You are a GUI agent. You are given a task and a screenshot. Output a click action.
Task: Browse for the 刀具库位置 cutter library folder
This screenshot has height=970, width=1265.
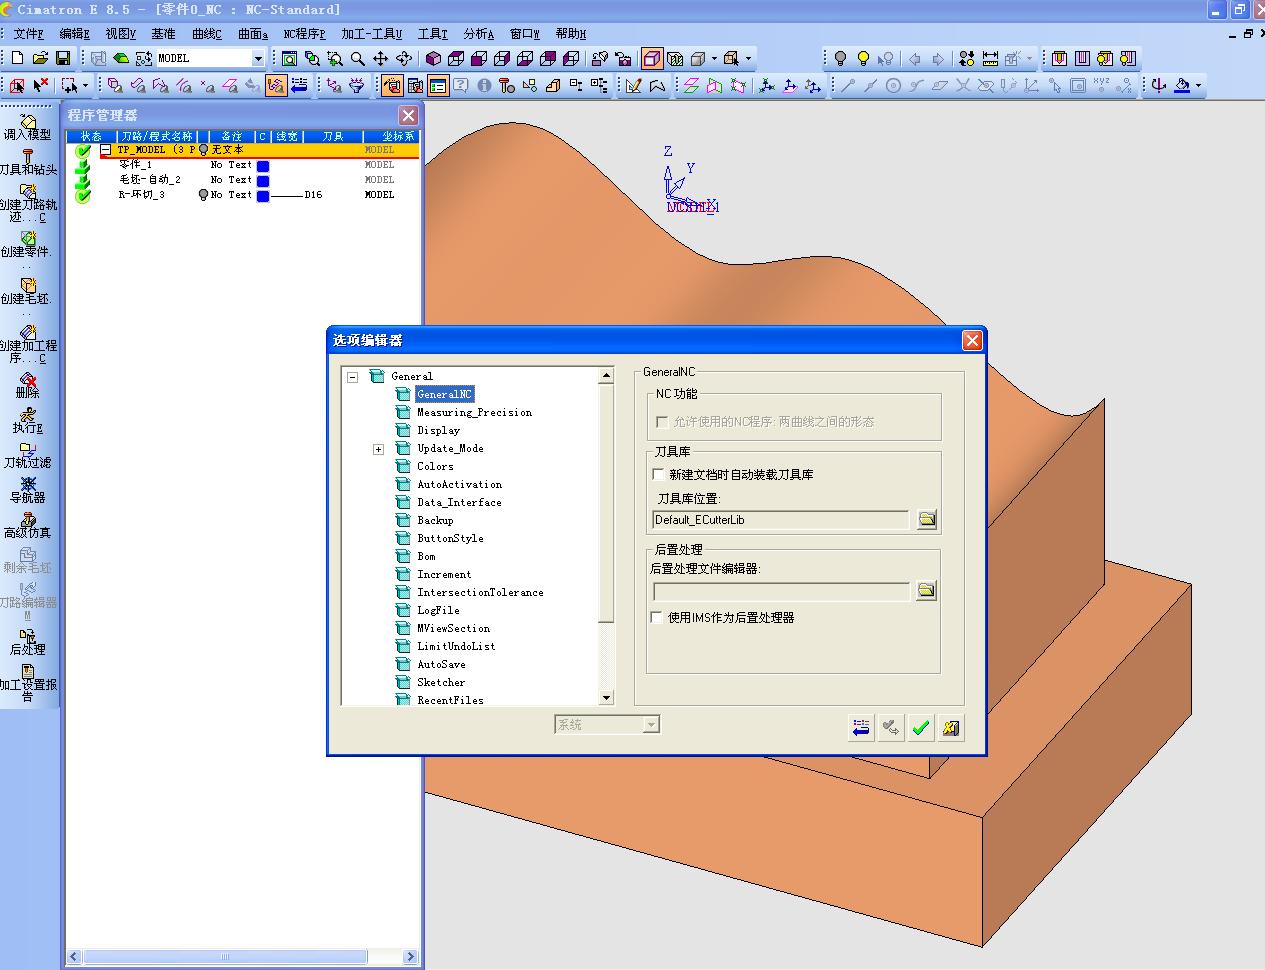(x=927, y=519)
